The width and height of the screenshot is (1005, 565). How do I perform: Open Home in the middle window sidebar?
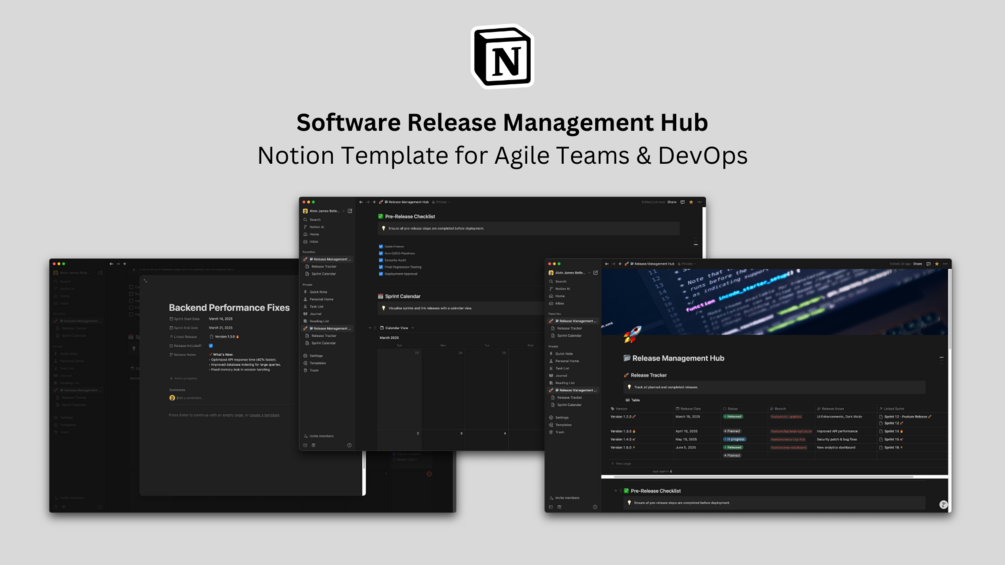point(311,234)
